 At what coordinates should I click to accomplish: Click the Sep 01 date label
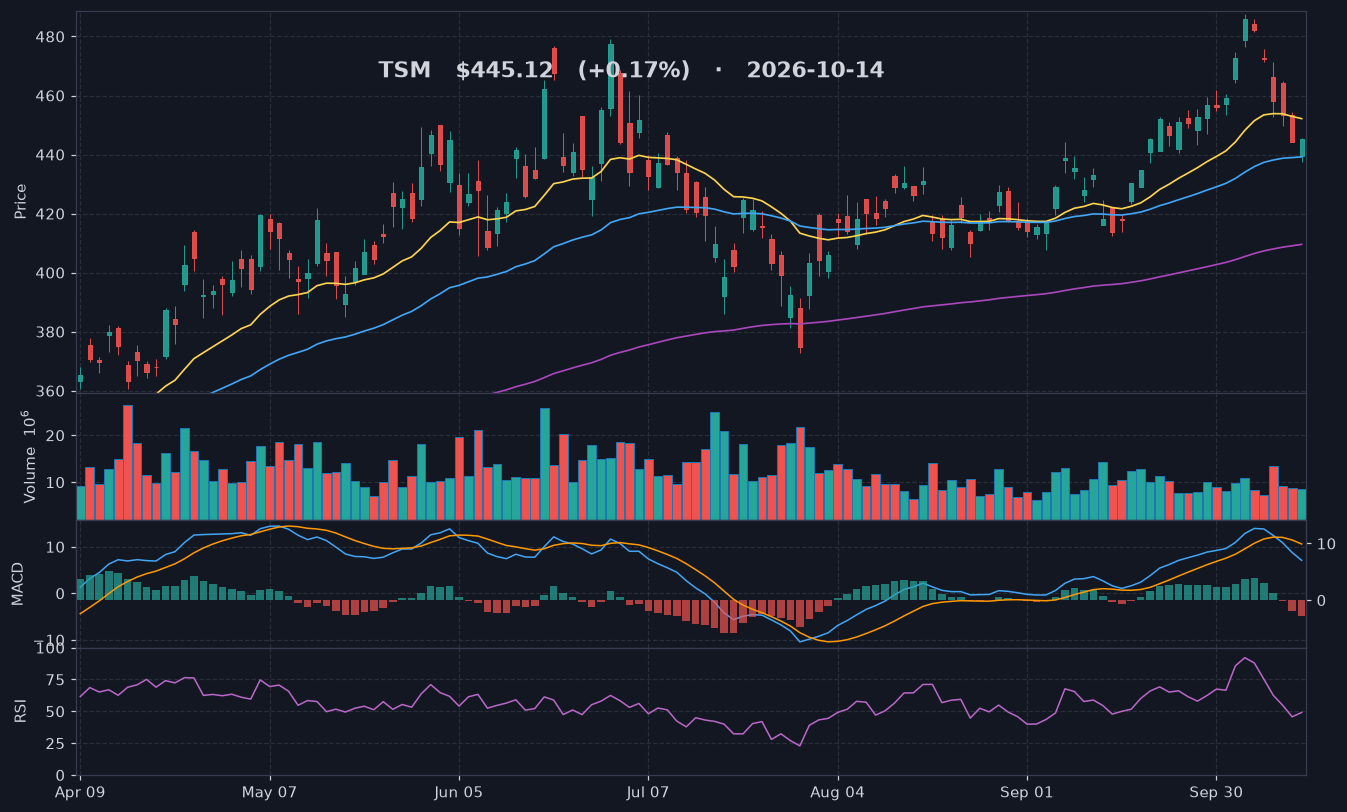tap(1027, 792)
